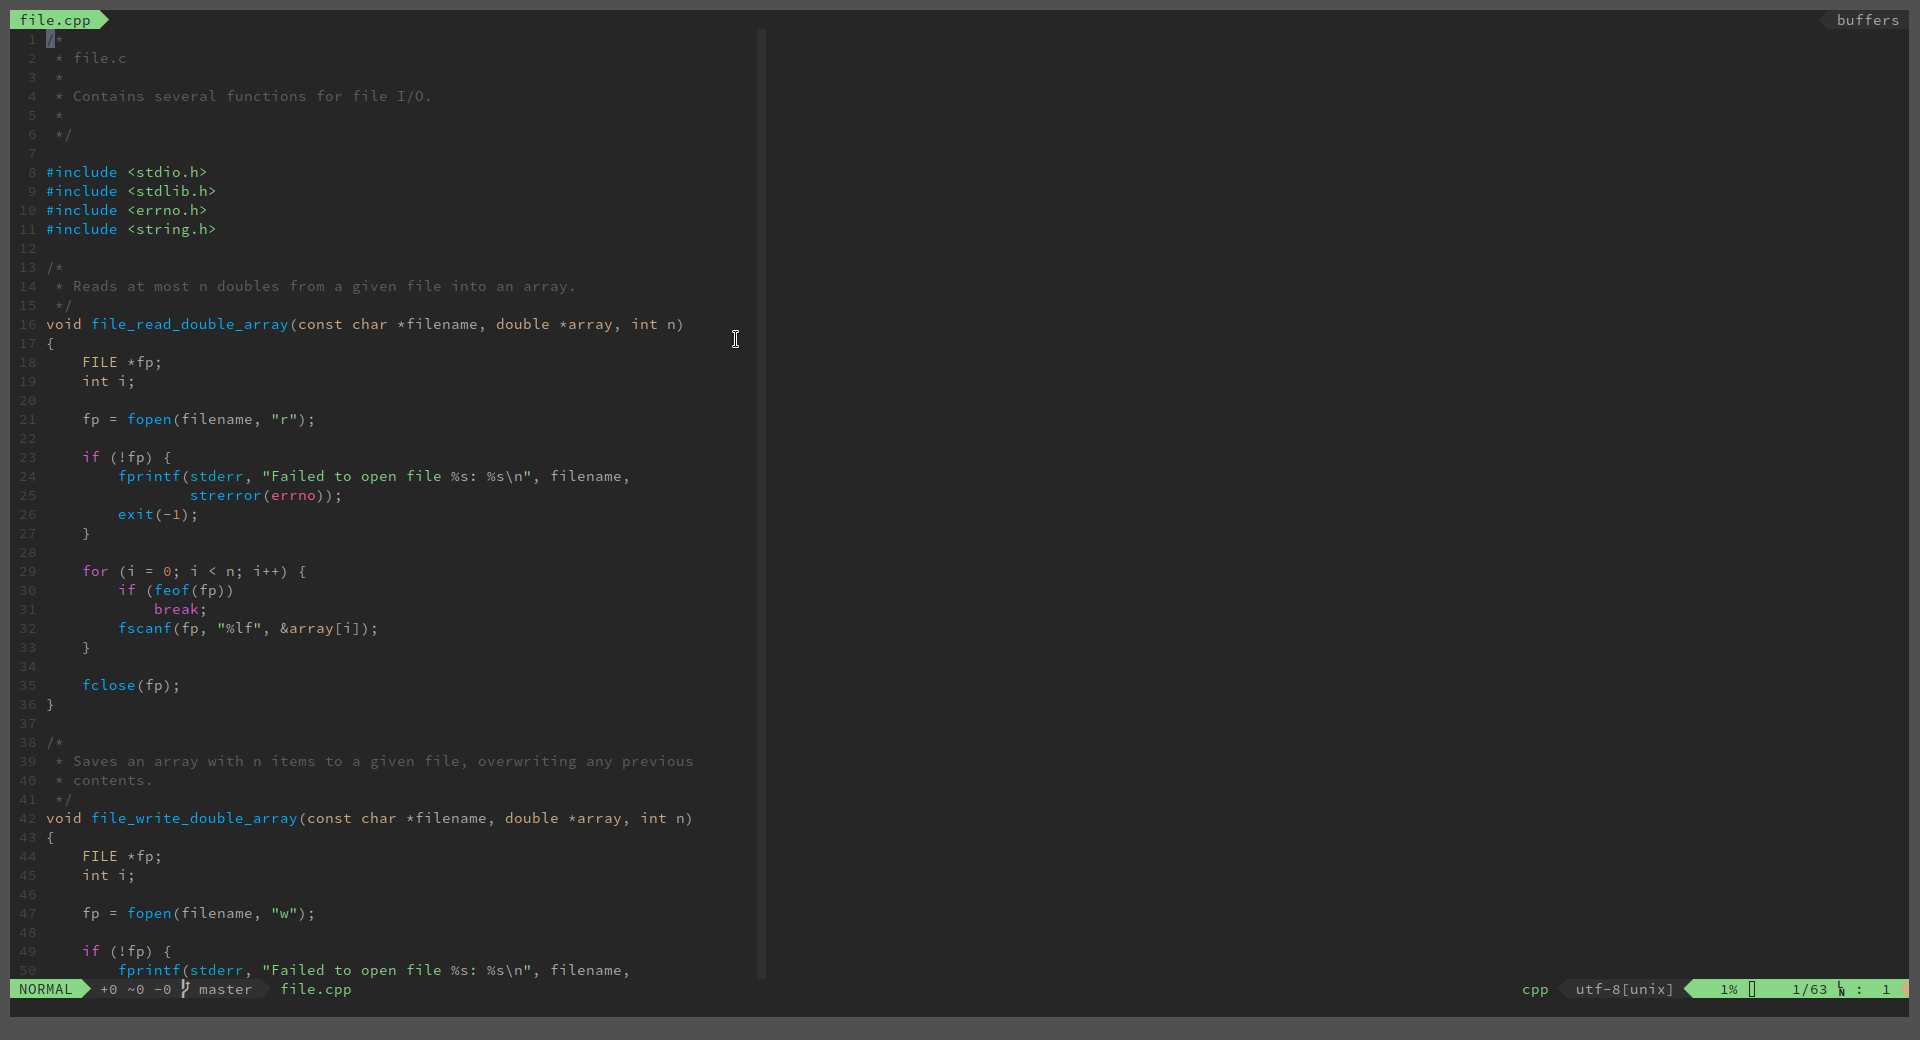Viewport: 1920px width, 1040px height.
Task: Click the git hunk summary +0 ~0 -0
Action: point(135,989)
